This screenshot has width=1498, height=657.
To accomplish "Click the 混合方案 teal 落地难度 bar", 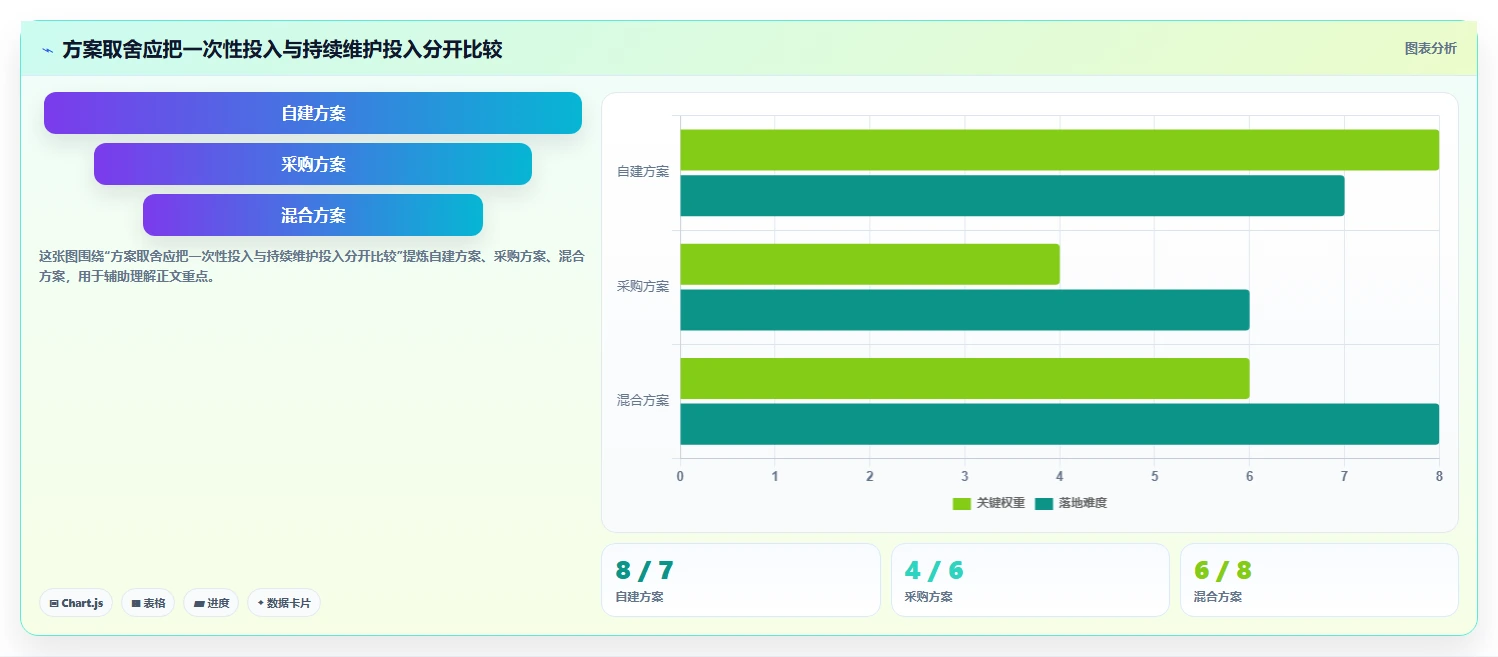I will 1059,424.
